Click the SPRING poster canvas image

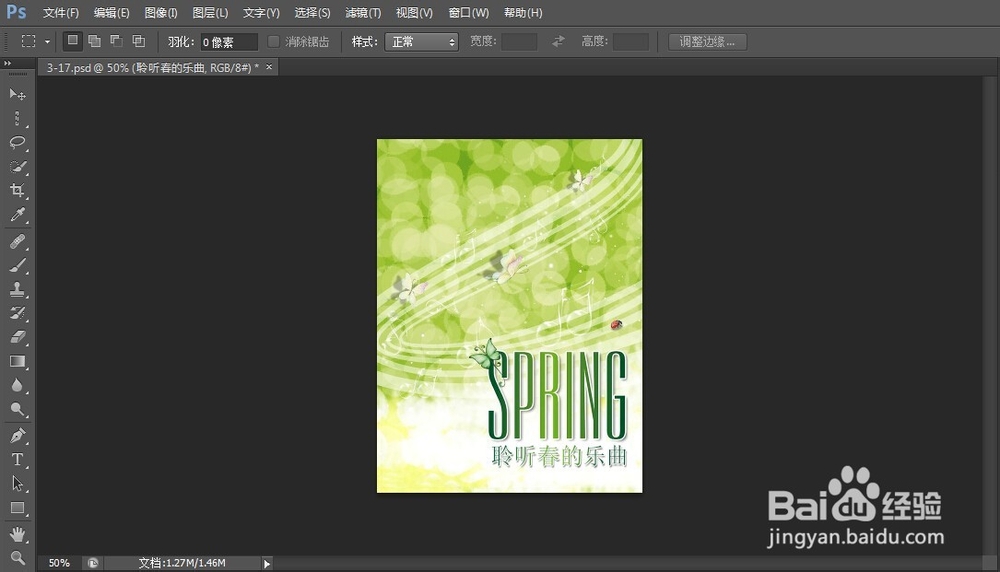[510, 316]
